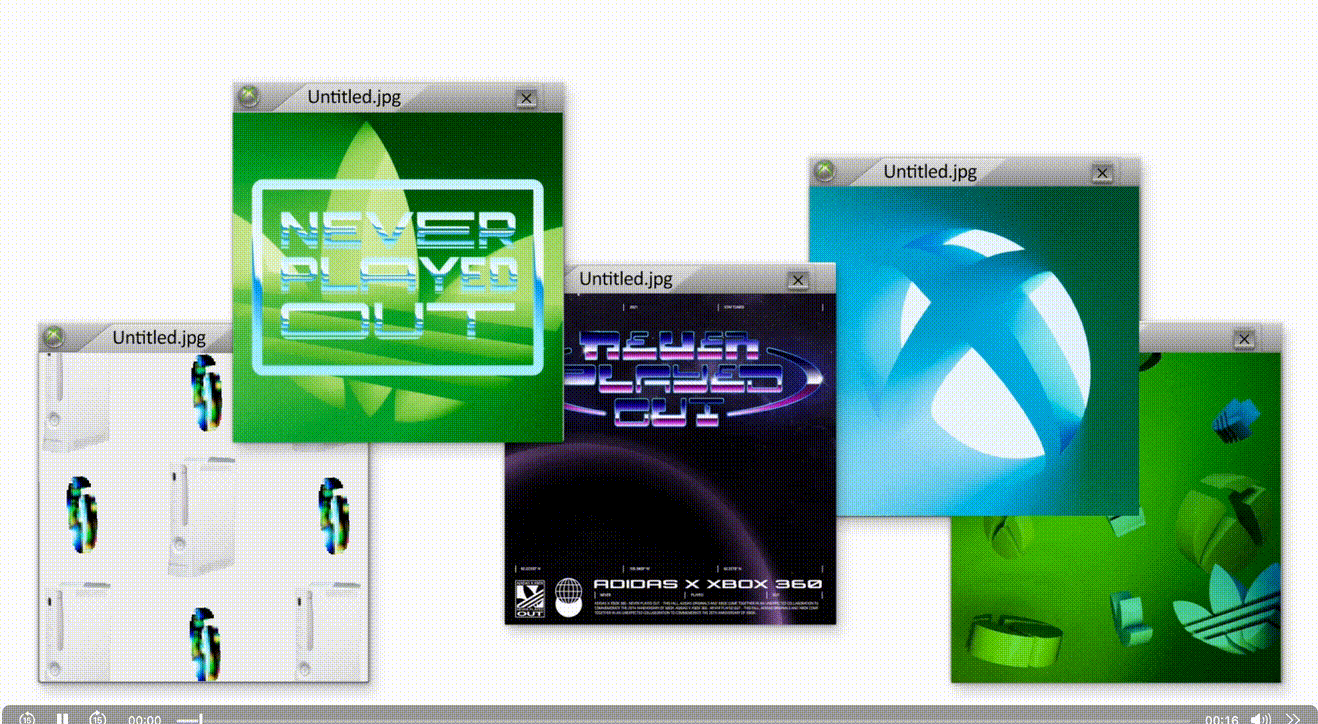Mute the video with the volume icon

(x=1260, y=719)
